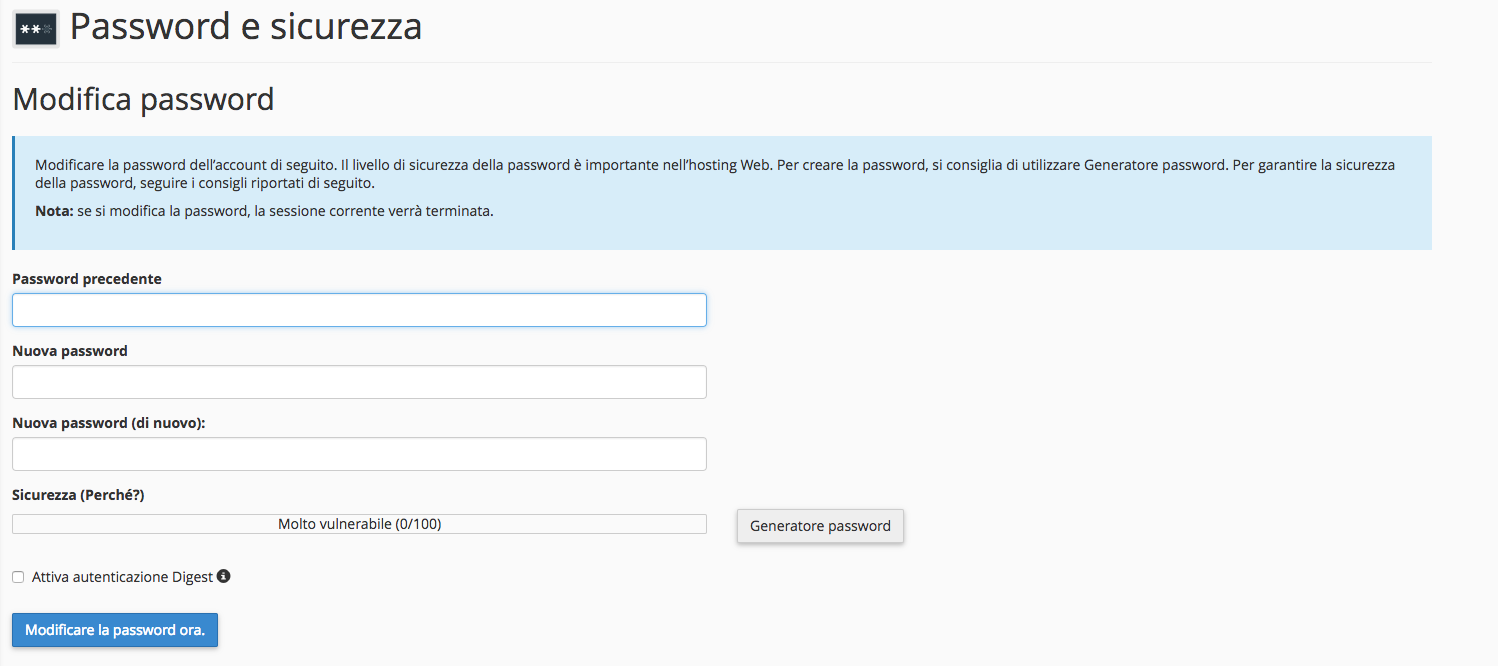
Task: Submit with Modificare la password ora button
Action: 115,630
